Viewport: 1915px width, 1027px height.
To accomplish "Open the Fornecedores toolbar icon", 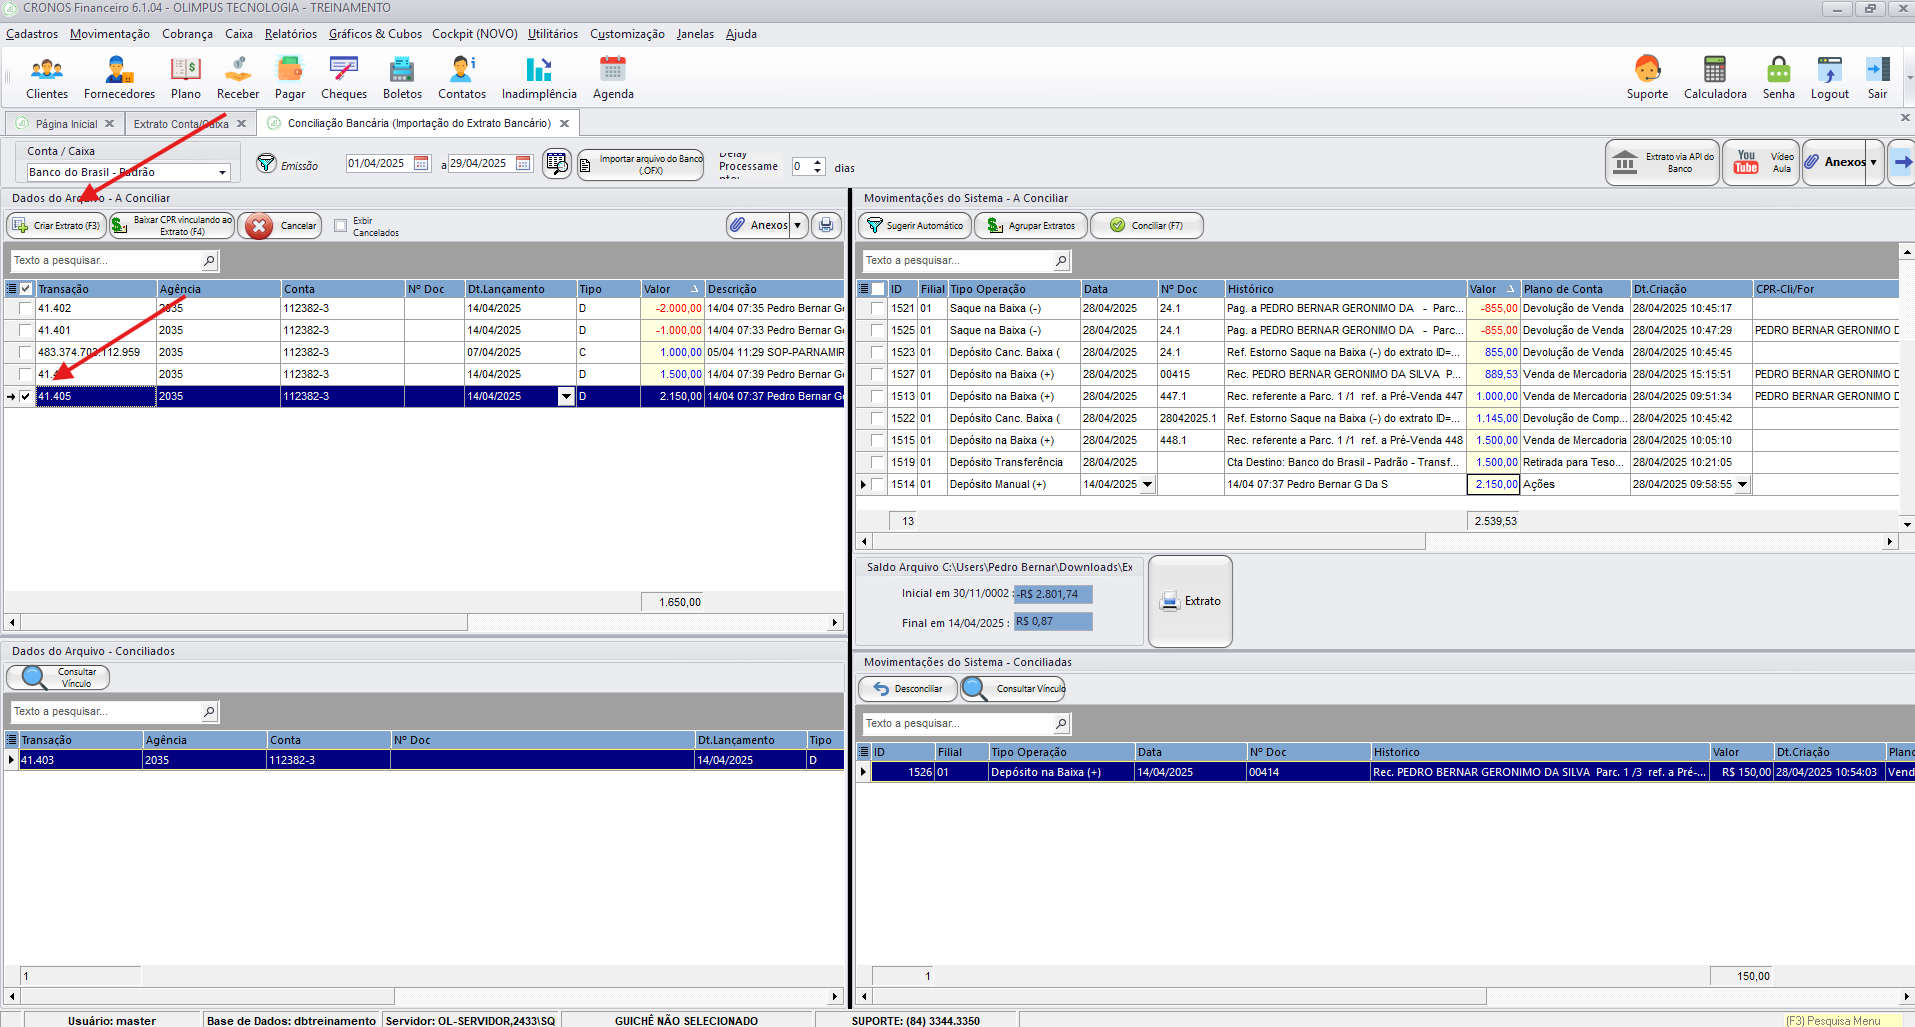I will [x=119, y=78].
